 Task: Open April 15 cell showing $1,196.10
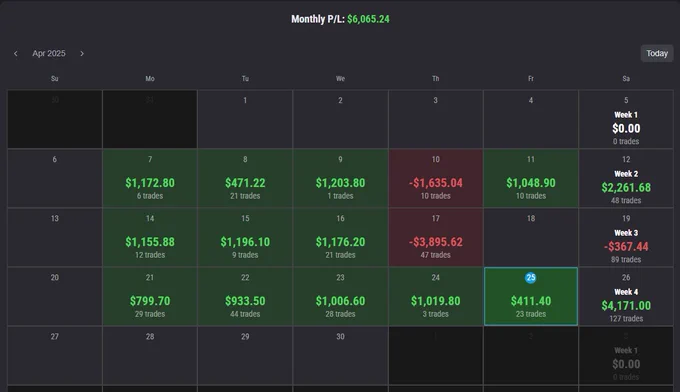[x=245, y=237]
